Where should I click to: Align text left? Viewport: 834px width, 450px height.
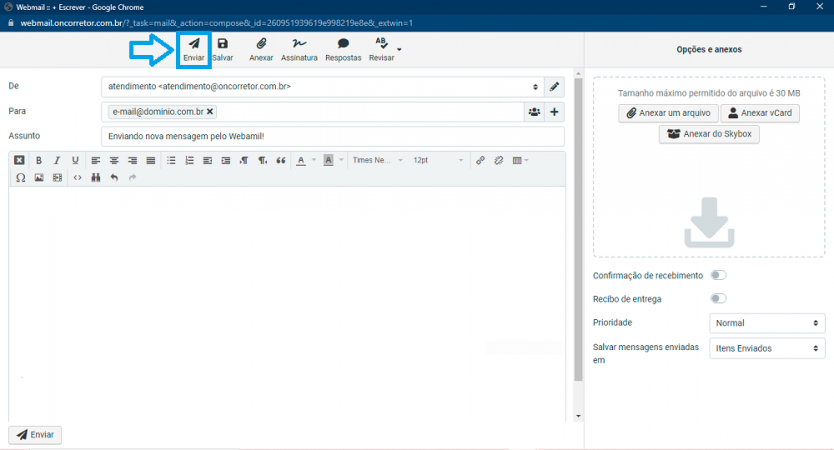pyautogui.click(x=96, y=160)
